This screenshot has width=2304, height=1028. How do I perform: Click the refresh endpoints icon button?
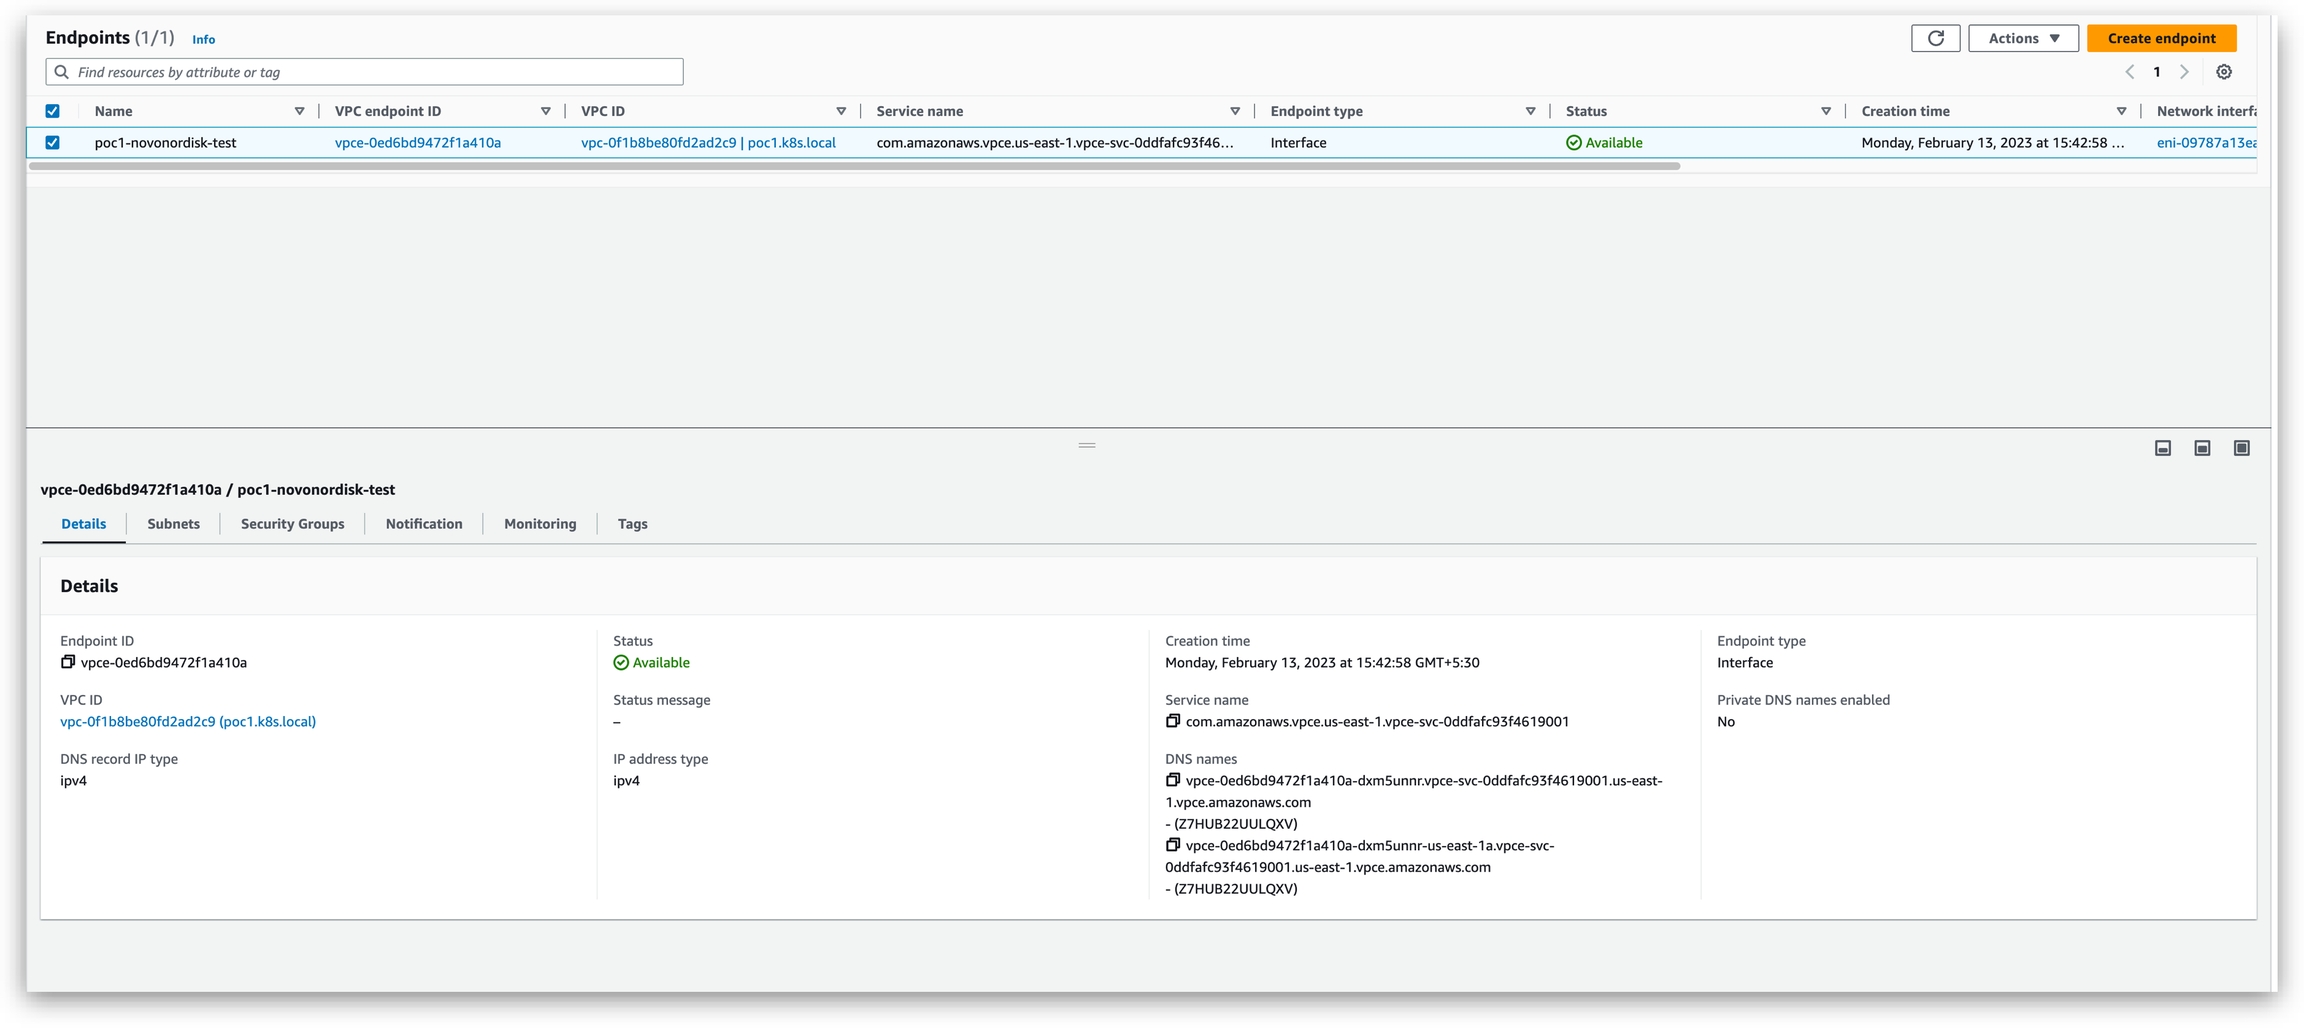pos(1935,38)
